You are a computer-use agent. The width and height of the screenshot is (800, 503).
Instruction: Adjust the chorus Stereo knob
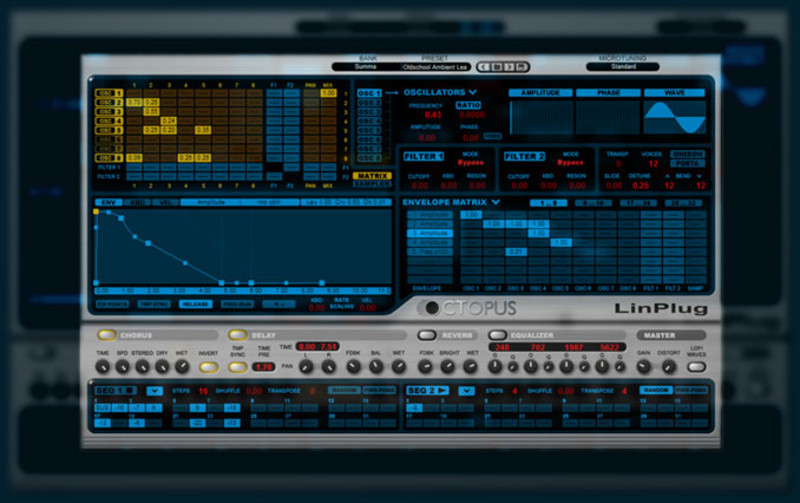pos(142,366)
